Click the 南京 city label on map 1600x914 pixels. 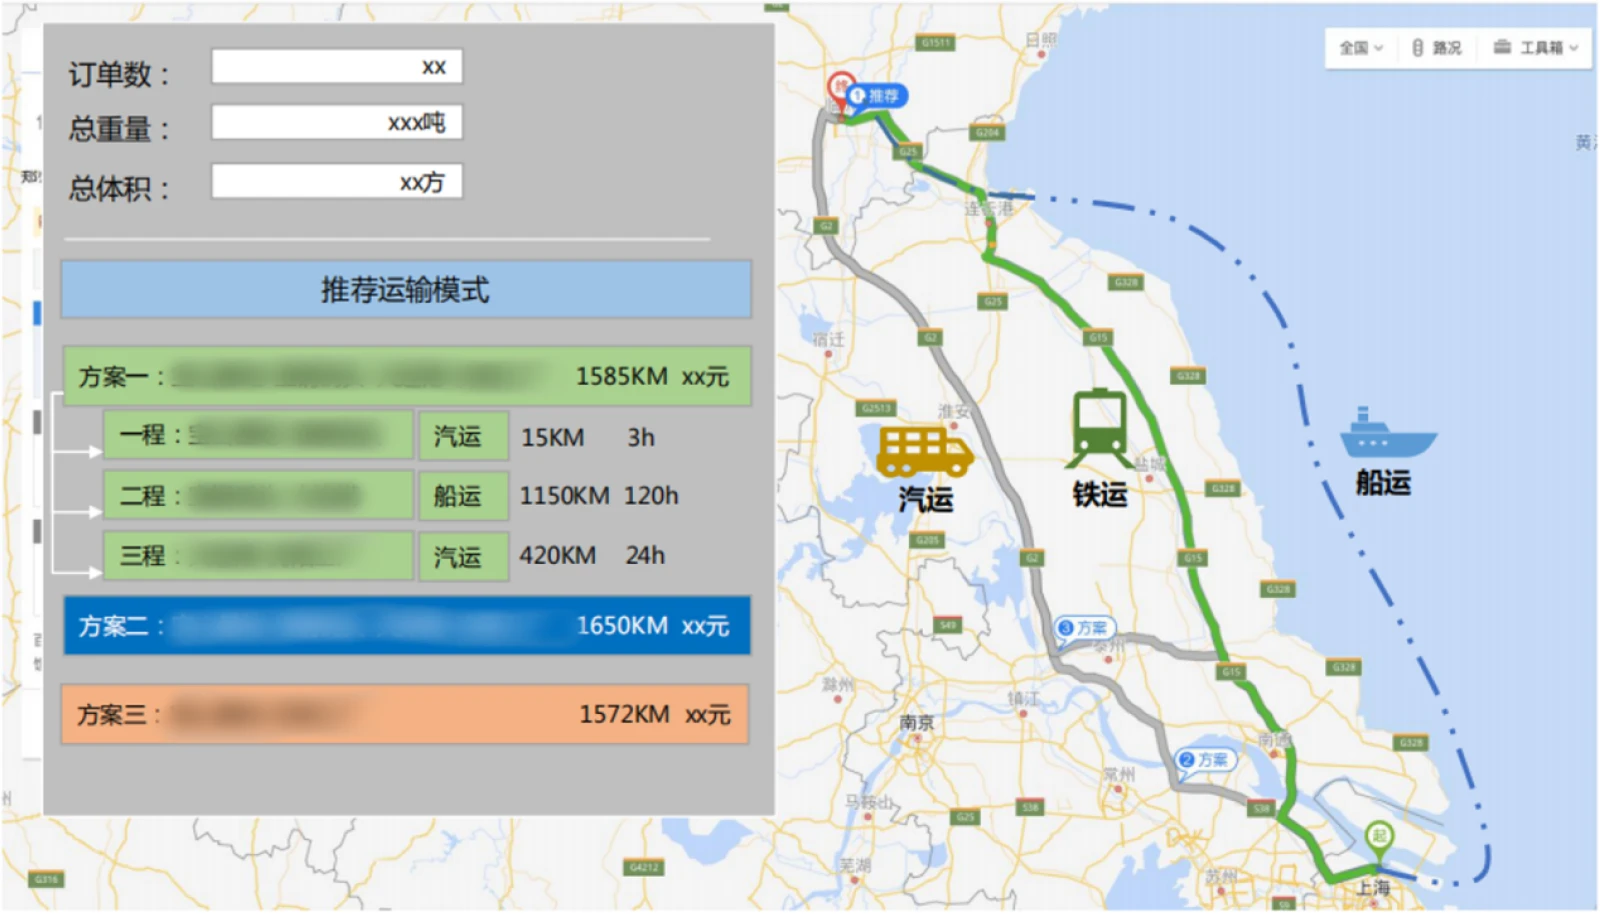pos(917,722)
